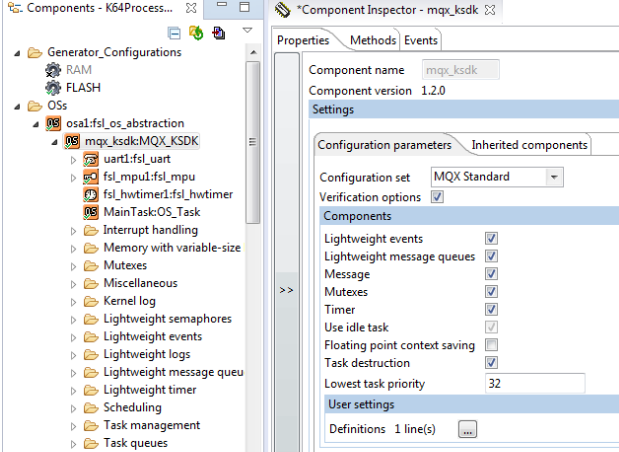Click the Collapse All icon in Components toolbar
Screen dimensions: 619x452
174,32
